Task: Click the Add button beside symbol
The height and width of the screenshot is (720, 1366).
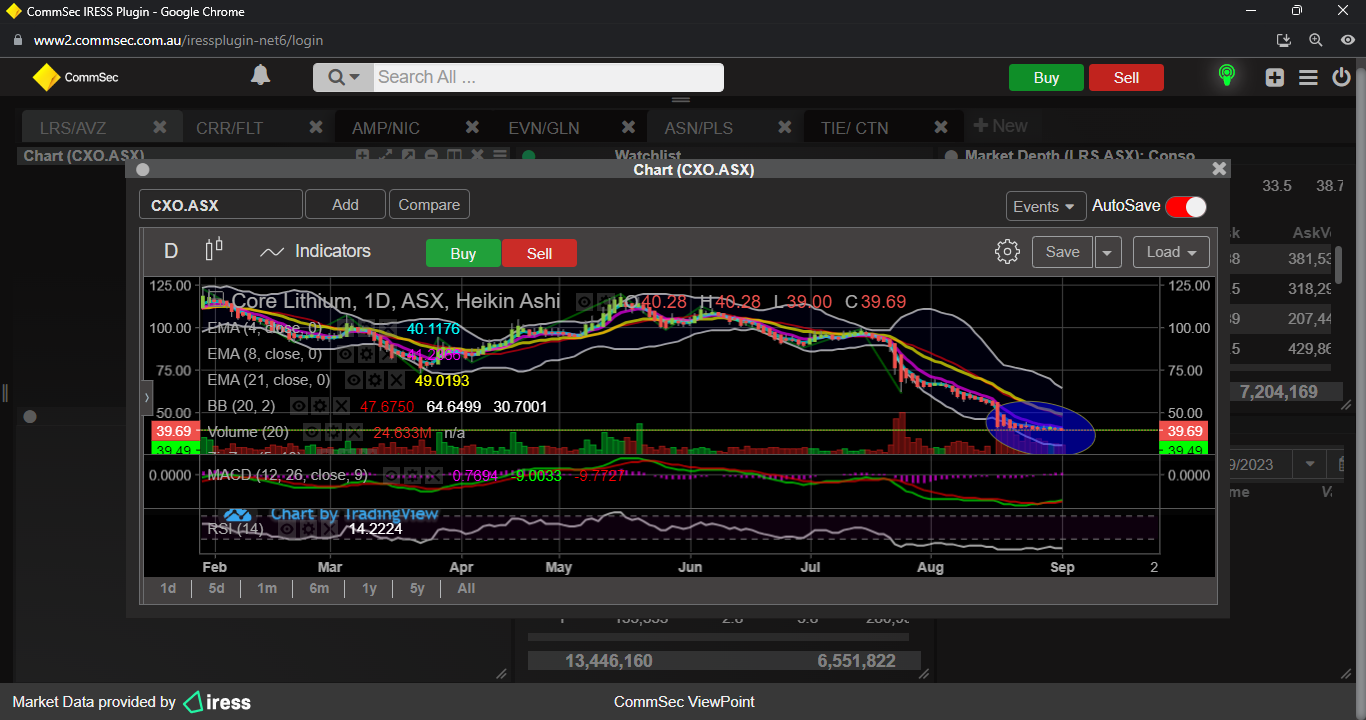Action: tap(345, 205)
